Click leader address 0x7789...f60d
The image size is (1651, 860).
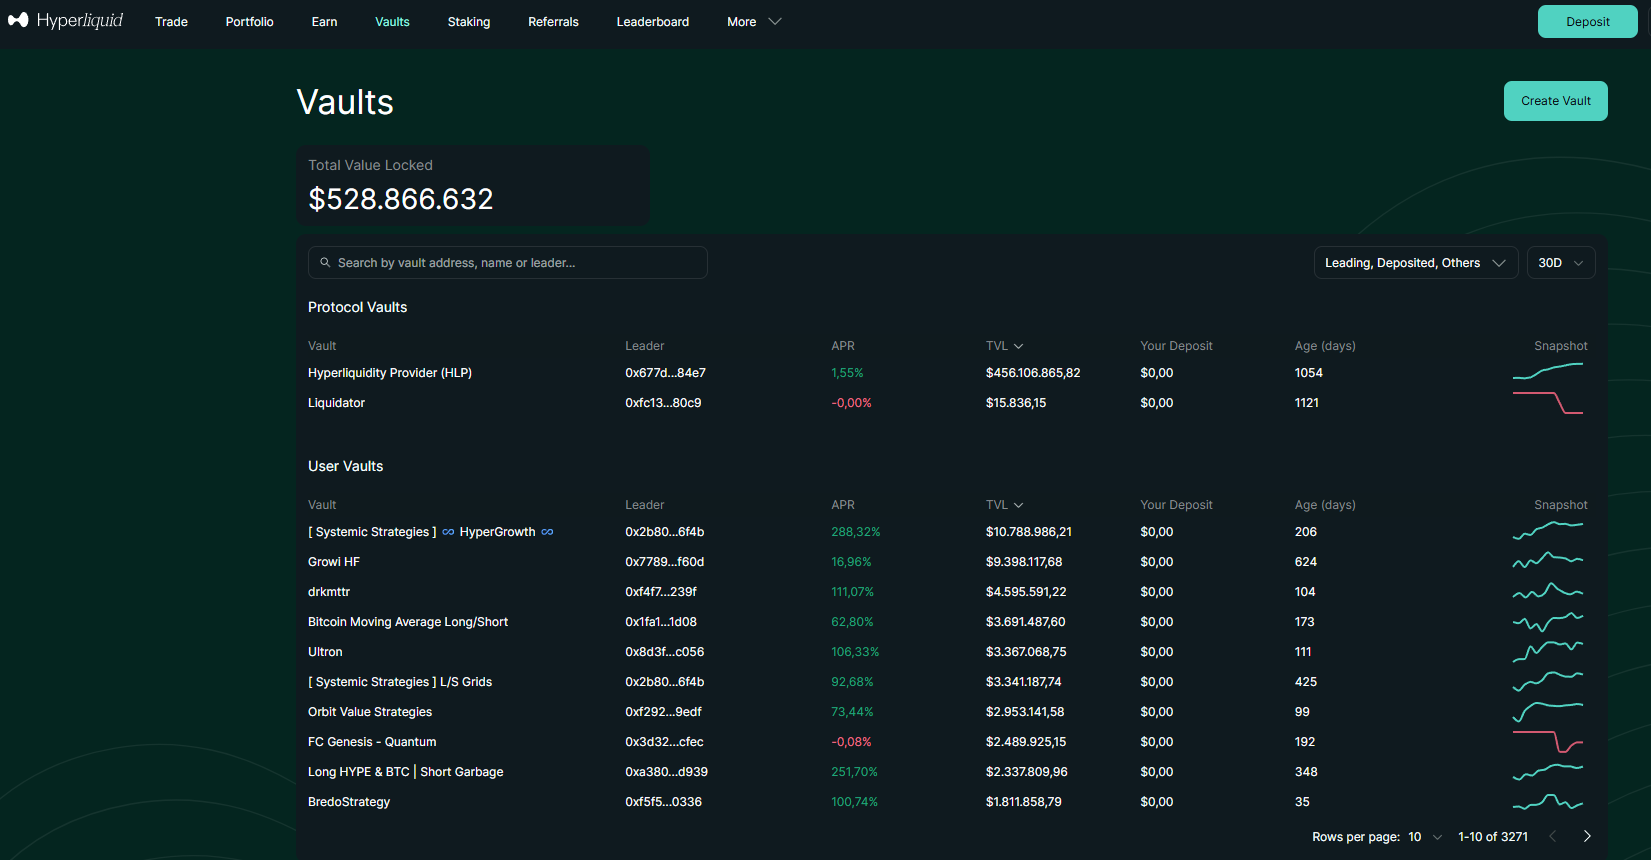(x=665, y=562)
